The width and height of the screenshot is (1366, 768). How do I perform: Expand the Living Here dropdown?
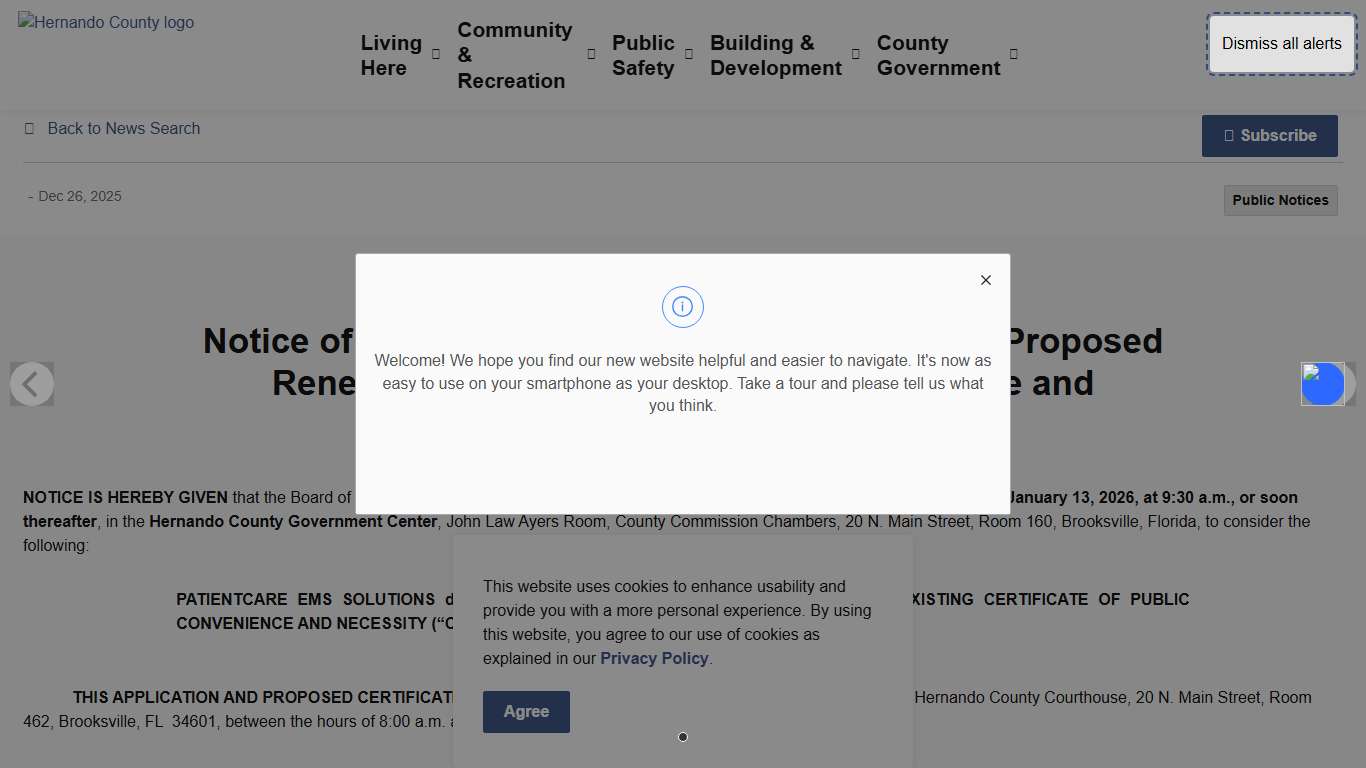434,56
